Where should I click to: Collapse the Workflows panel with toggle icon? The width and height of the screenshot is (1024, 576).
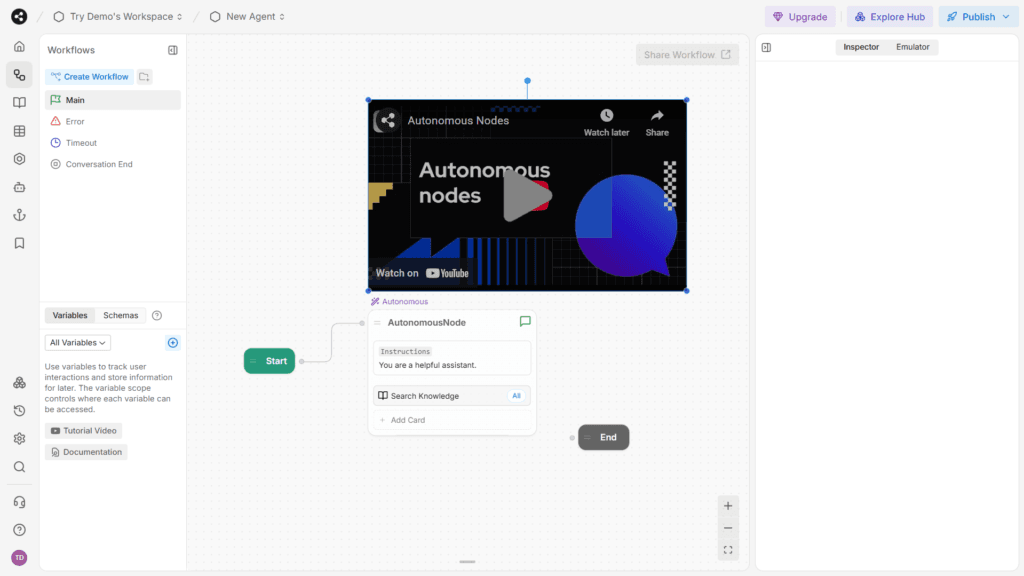(172, 50)
